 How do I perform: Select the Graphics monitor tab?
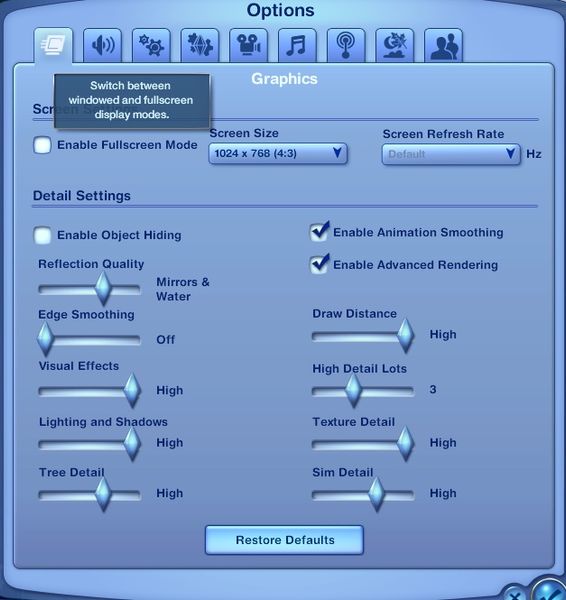click(53, 45)
